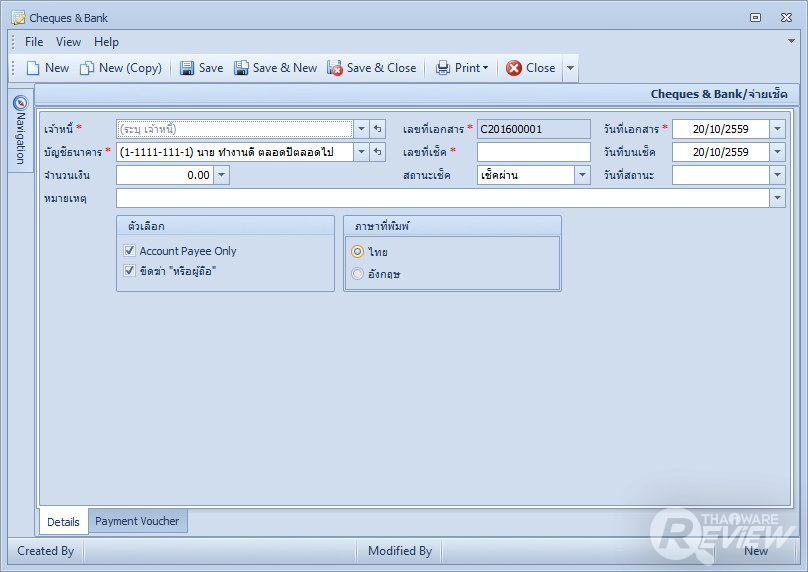Expand the เจ้าหนี้ creditor dropdown
The image size is (808, 572).
click(x=361, y=129)
